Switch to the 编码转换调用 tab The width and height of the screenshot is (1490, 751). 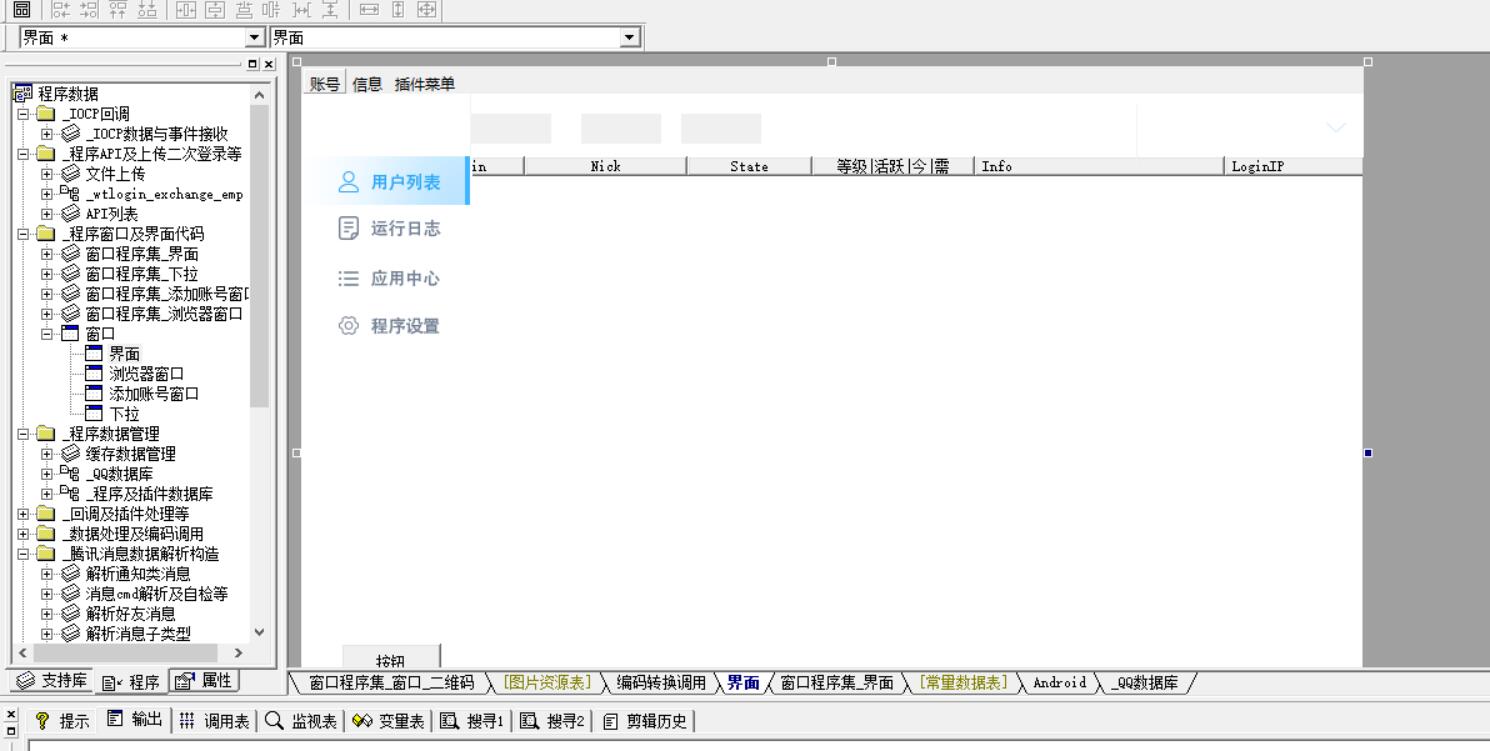[660, 683]
